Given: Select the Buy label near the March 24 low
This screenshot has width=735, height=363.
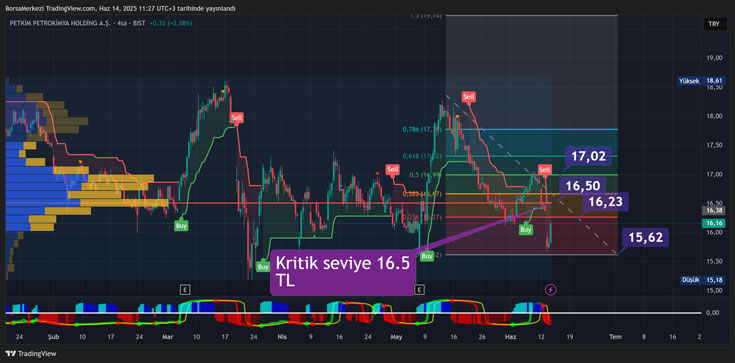Looking at the screenshot, I should click(263, 266).
